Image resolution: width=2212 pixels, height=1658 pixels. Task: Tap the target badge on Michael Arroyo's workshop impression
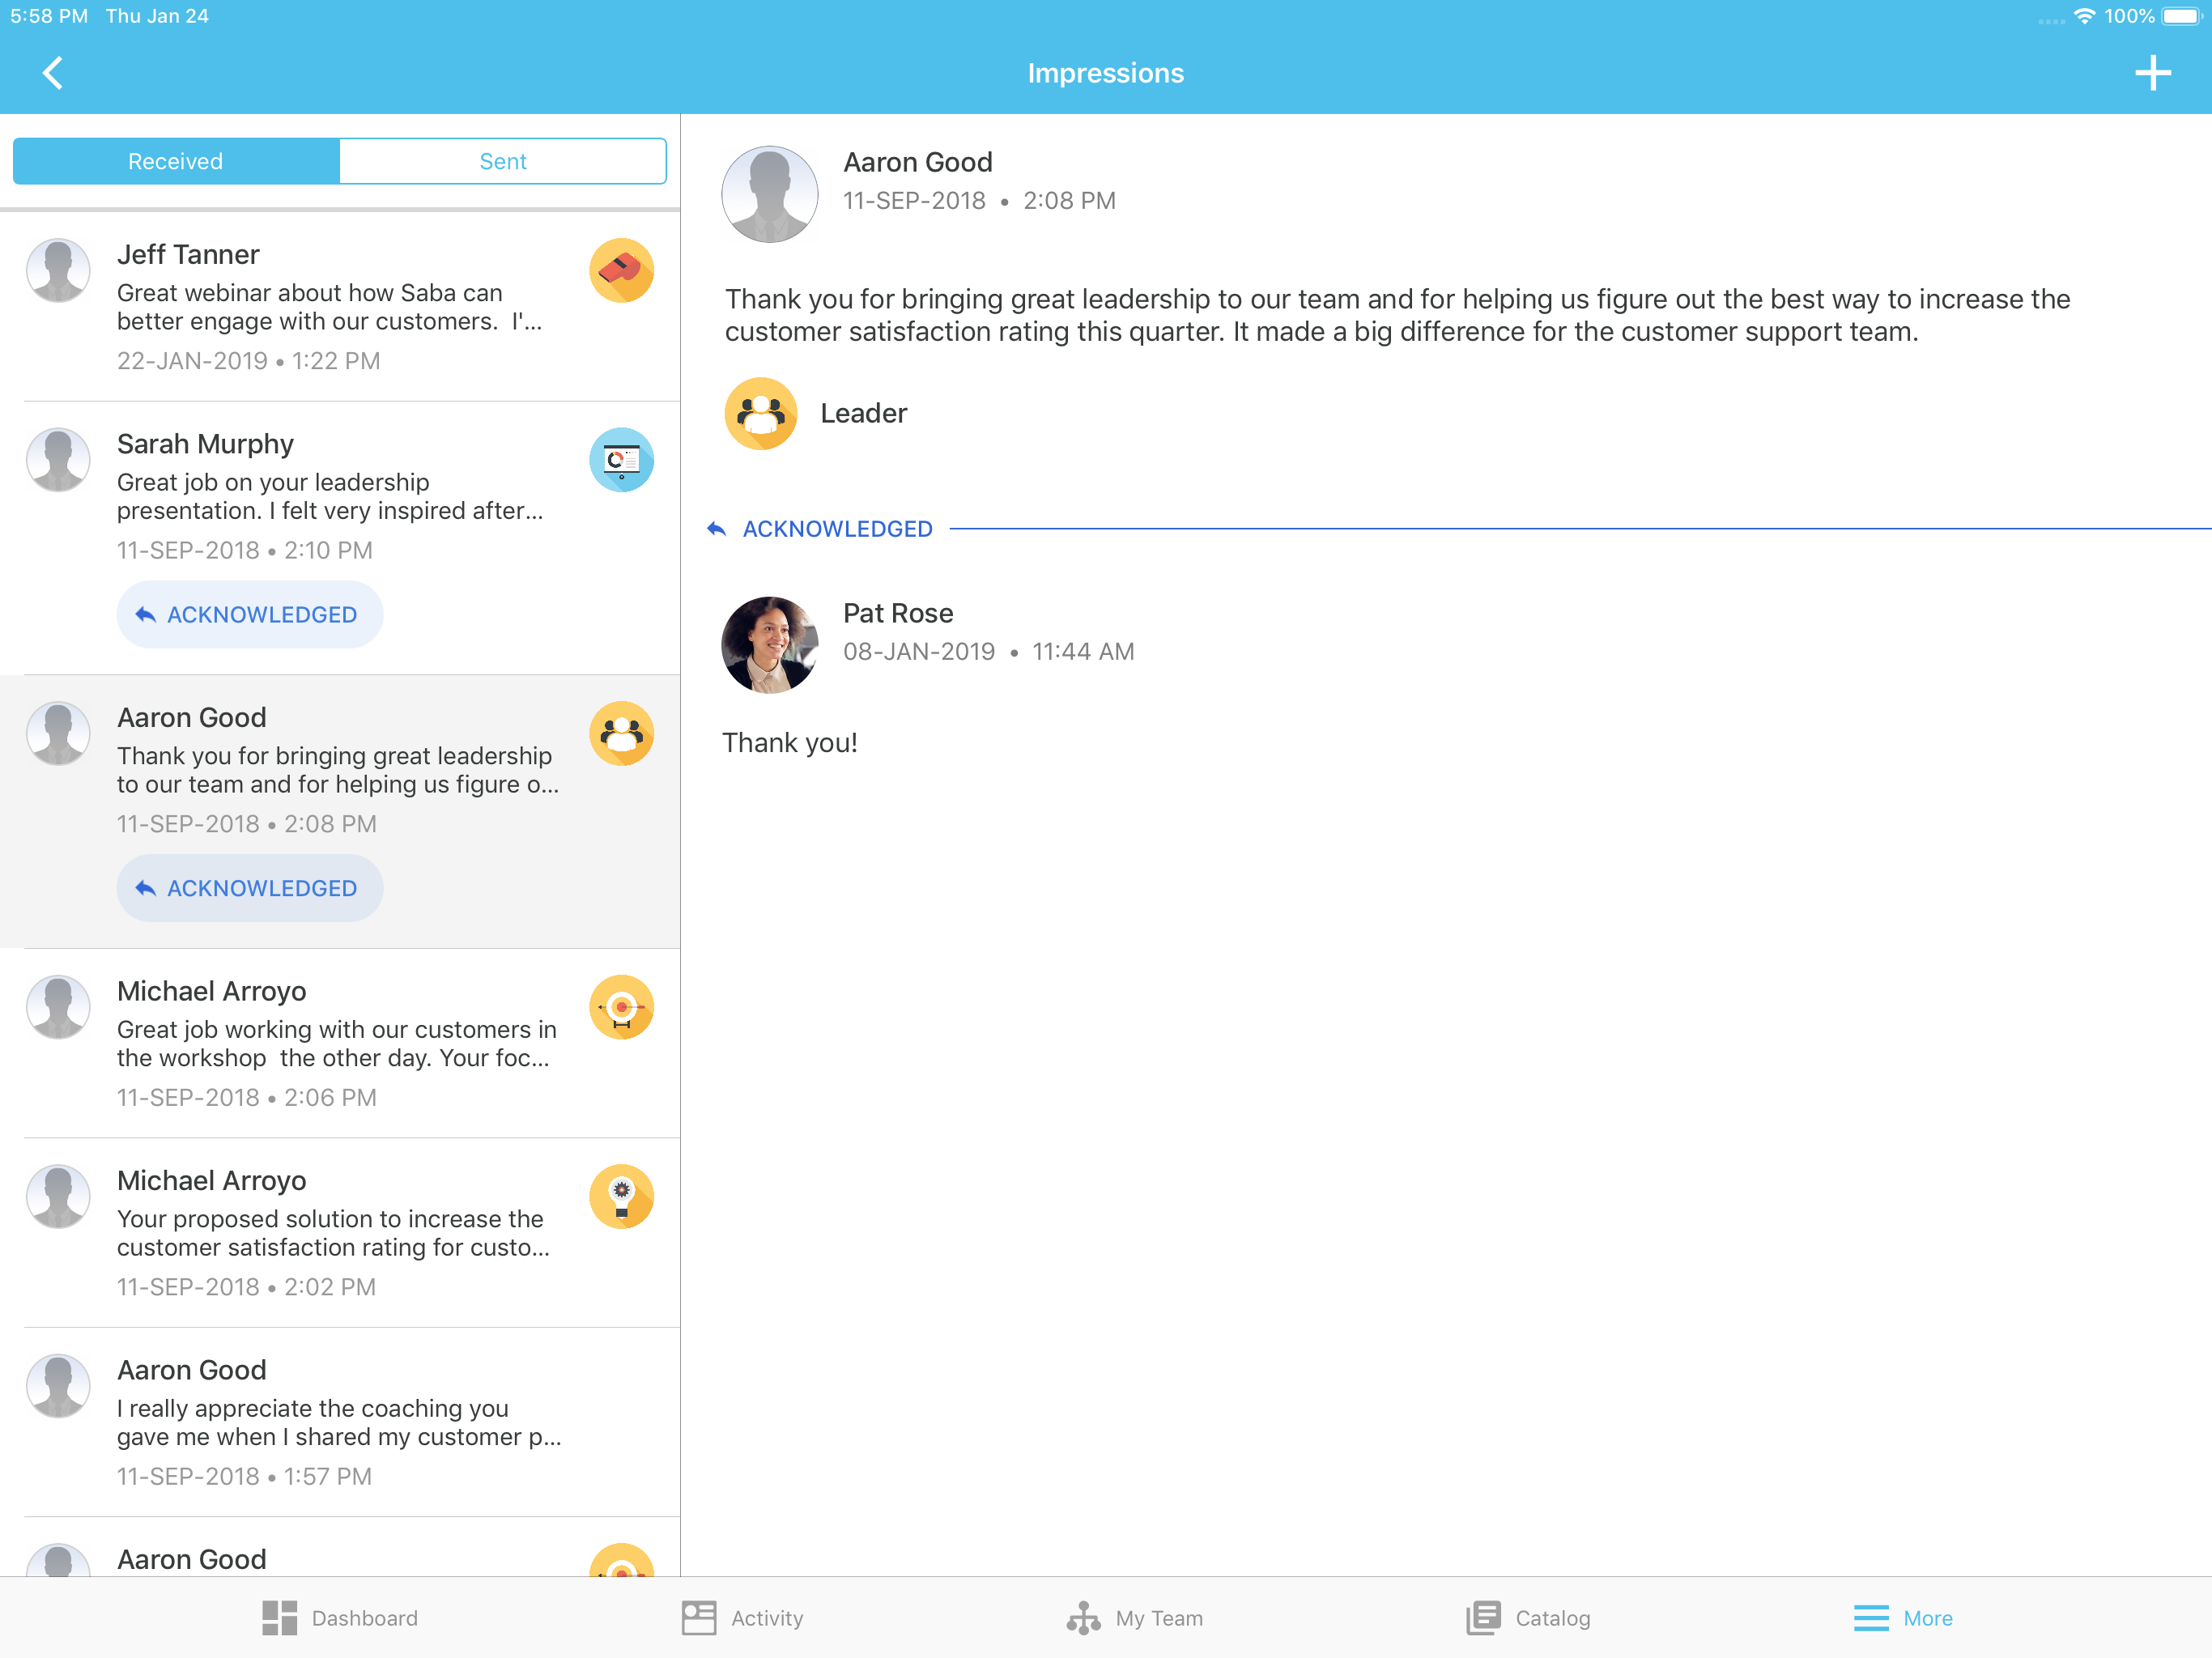(x=621, y=1007)
